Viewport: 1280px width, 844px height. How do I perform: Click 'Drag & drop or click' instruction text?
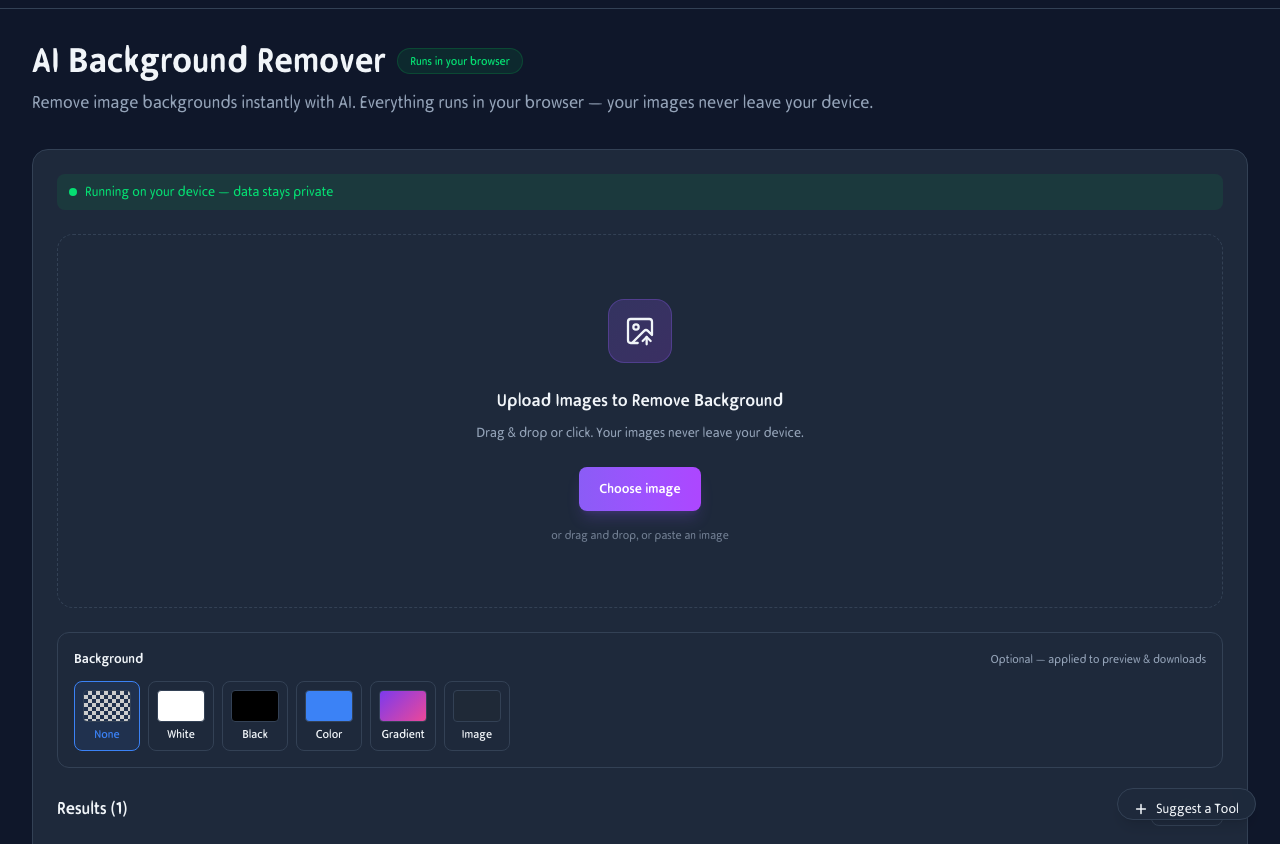tap(640, 433)
